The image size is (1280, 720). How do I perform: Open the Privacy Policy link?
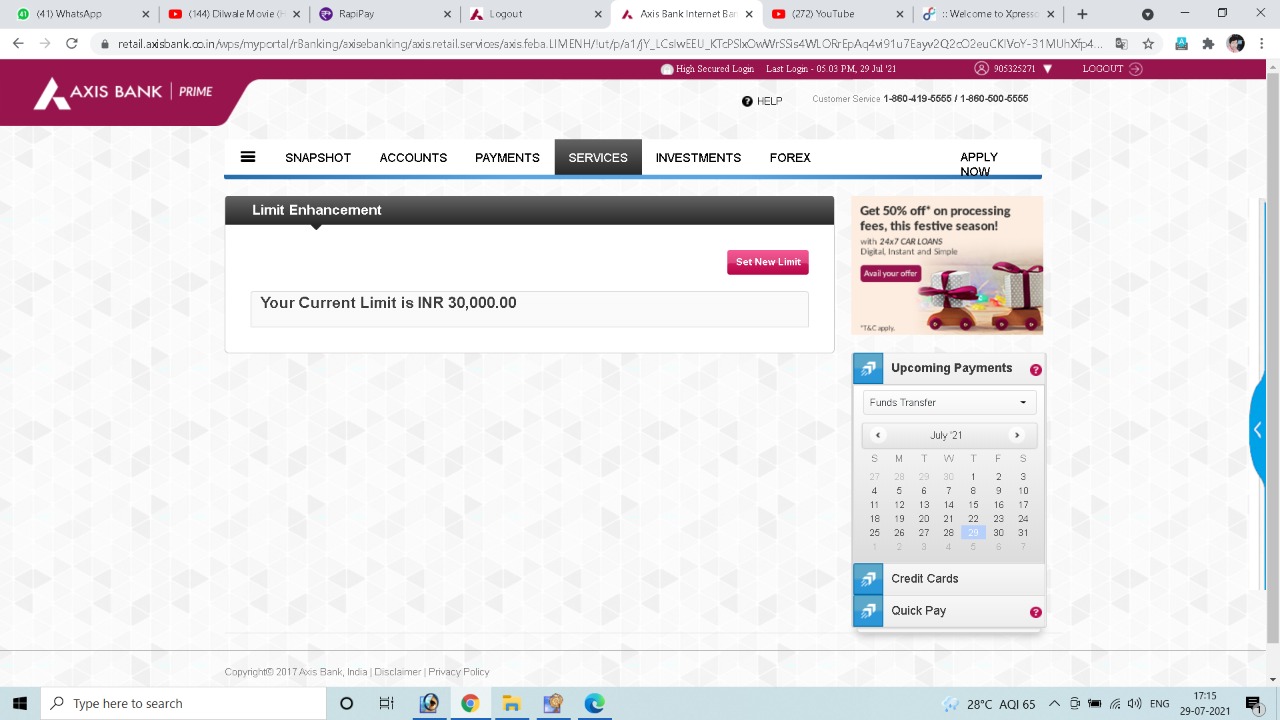pyautogui.click(x=458, y=671)
